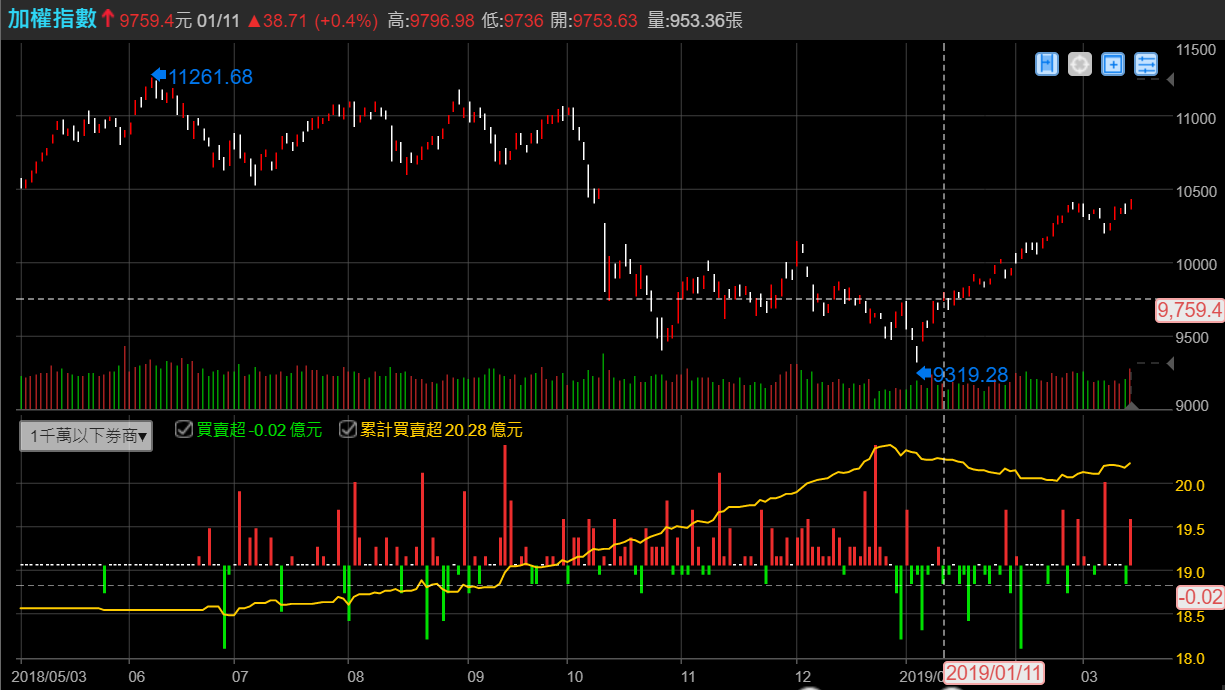Image resolution: width=1225 pixels, height=690 pixels.
Task: Open the chart settings sliders icon
Action: tap(1146, 64)
